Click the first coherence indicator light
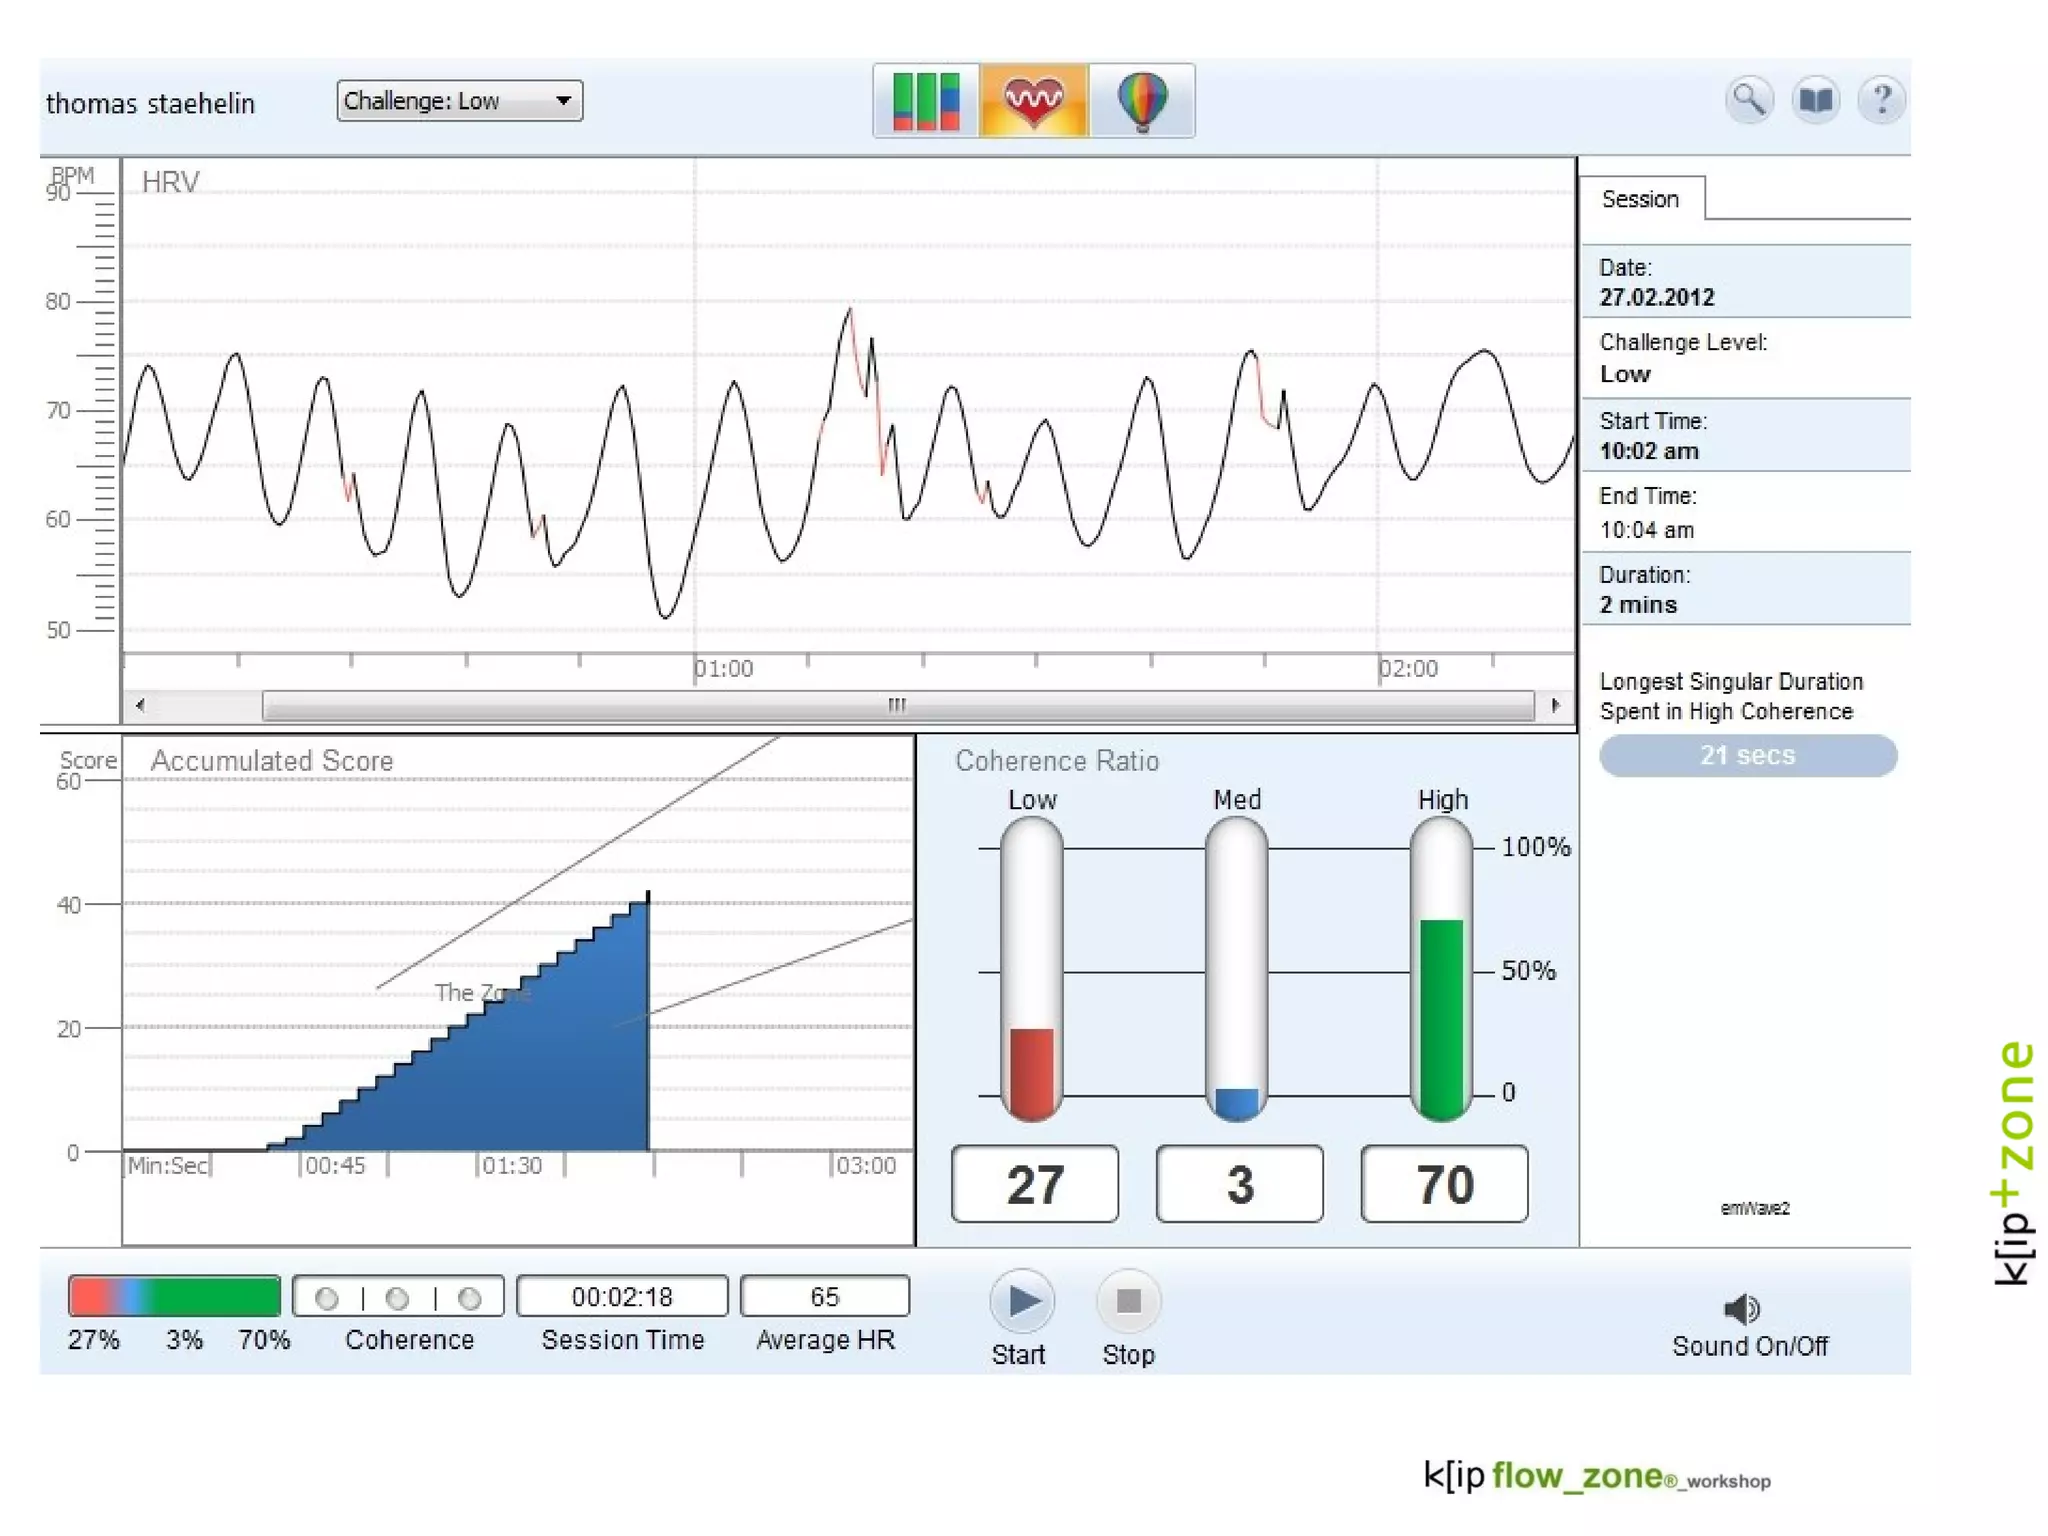Viewport: 2048px width, 1536px height. click(x=326, y=1298)
